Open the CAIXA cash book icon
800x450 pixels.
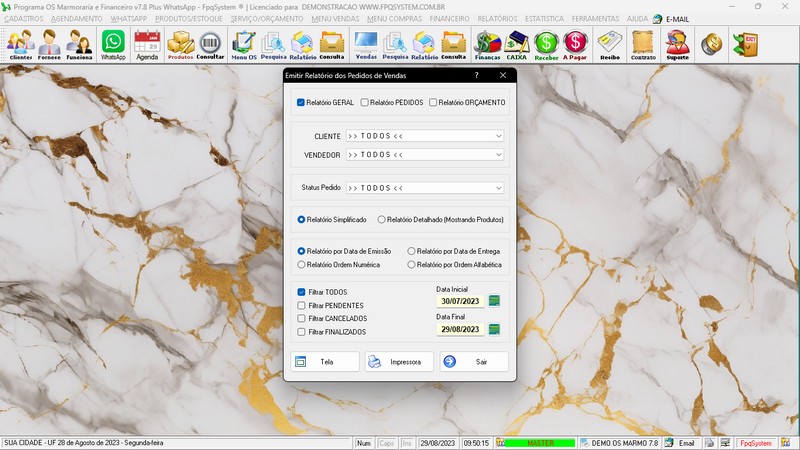tap(516, 45)
